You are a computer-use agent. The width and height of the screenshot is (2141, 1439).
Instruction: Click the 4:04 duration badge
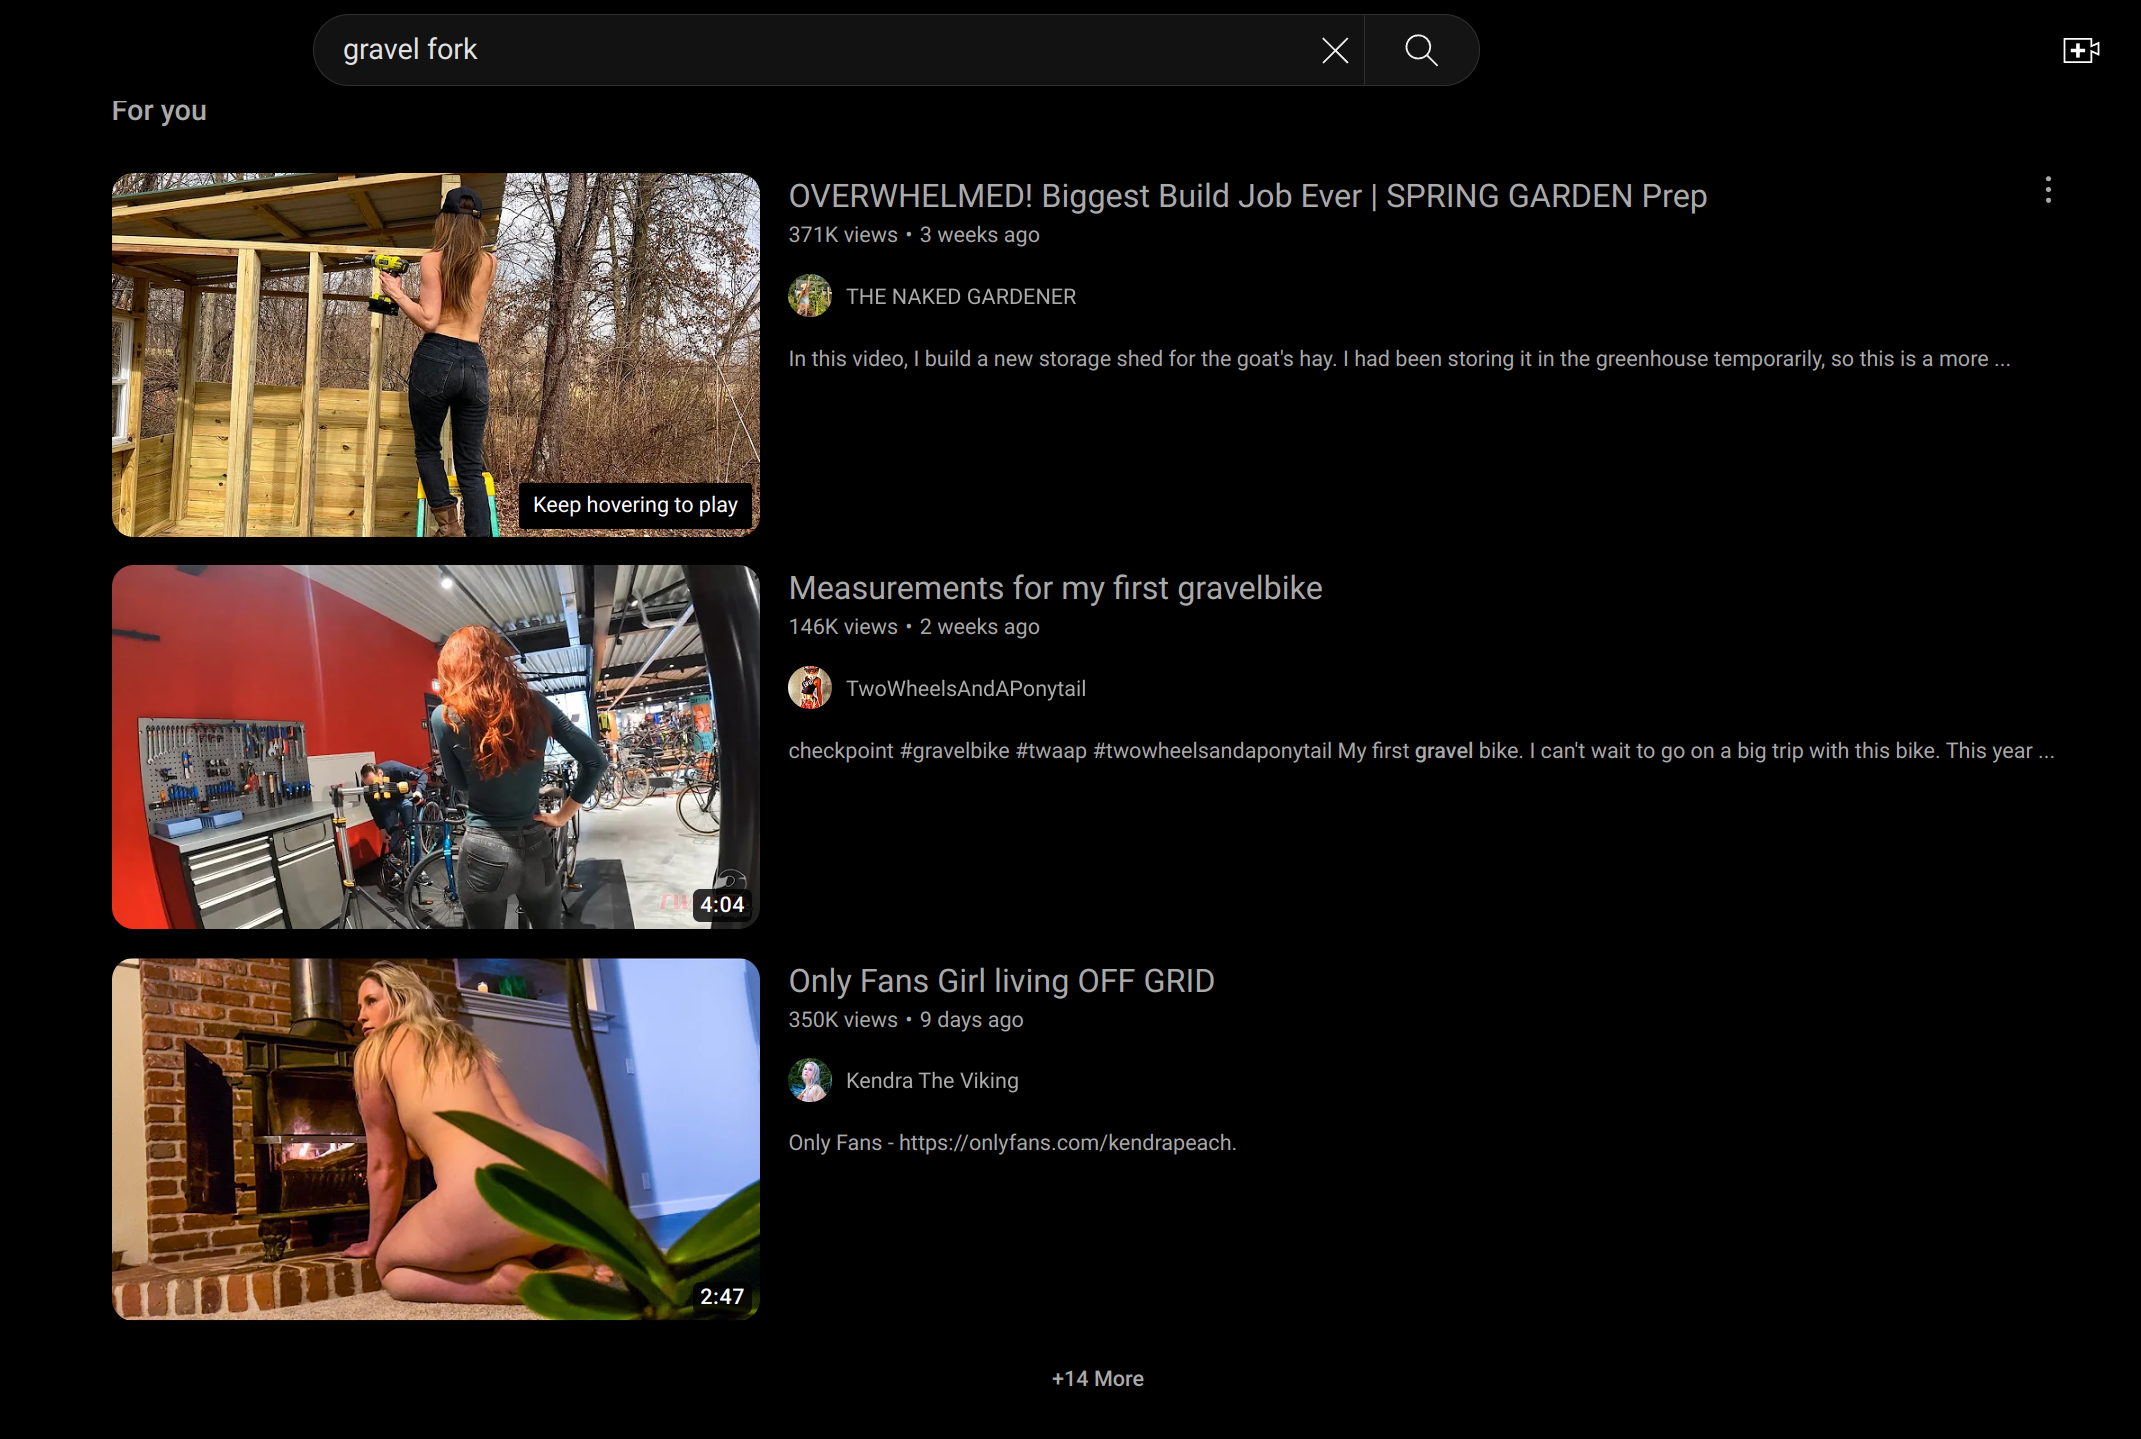721,905
